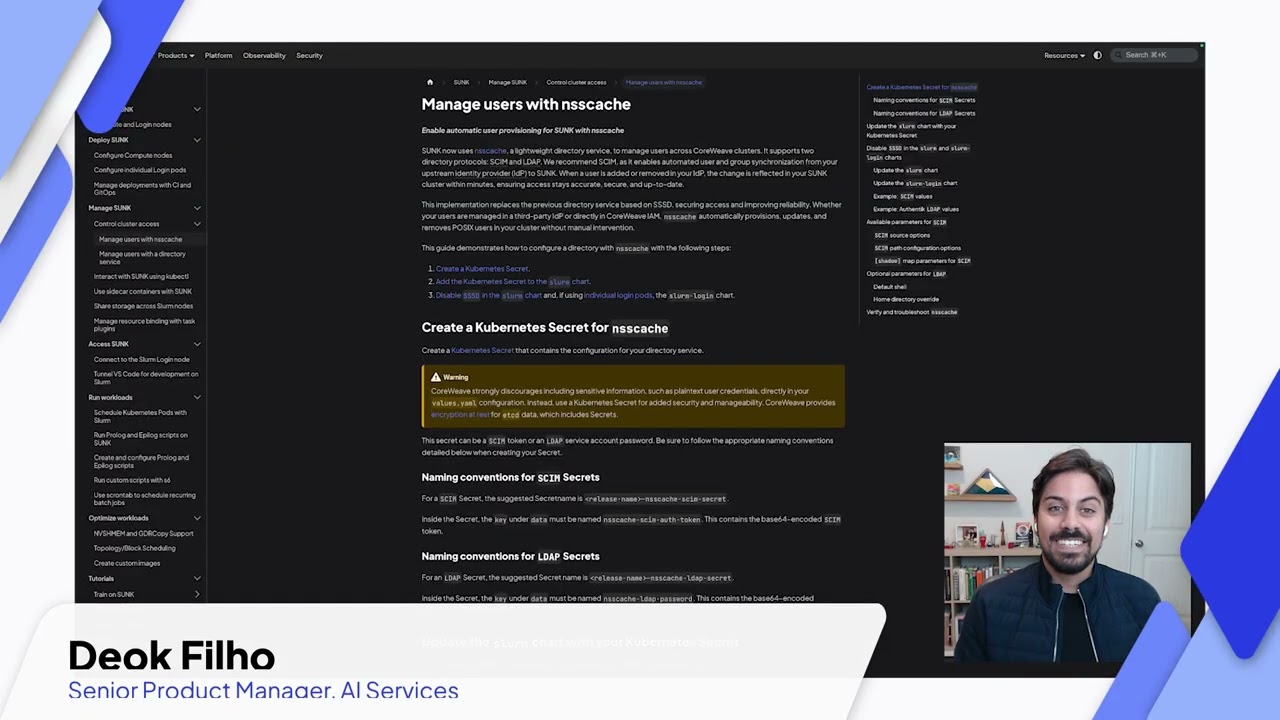Open Schedule Kubernetes Pods with Slurm

140,416
